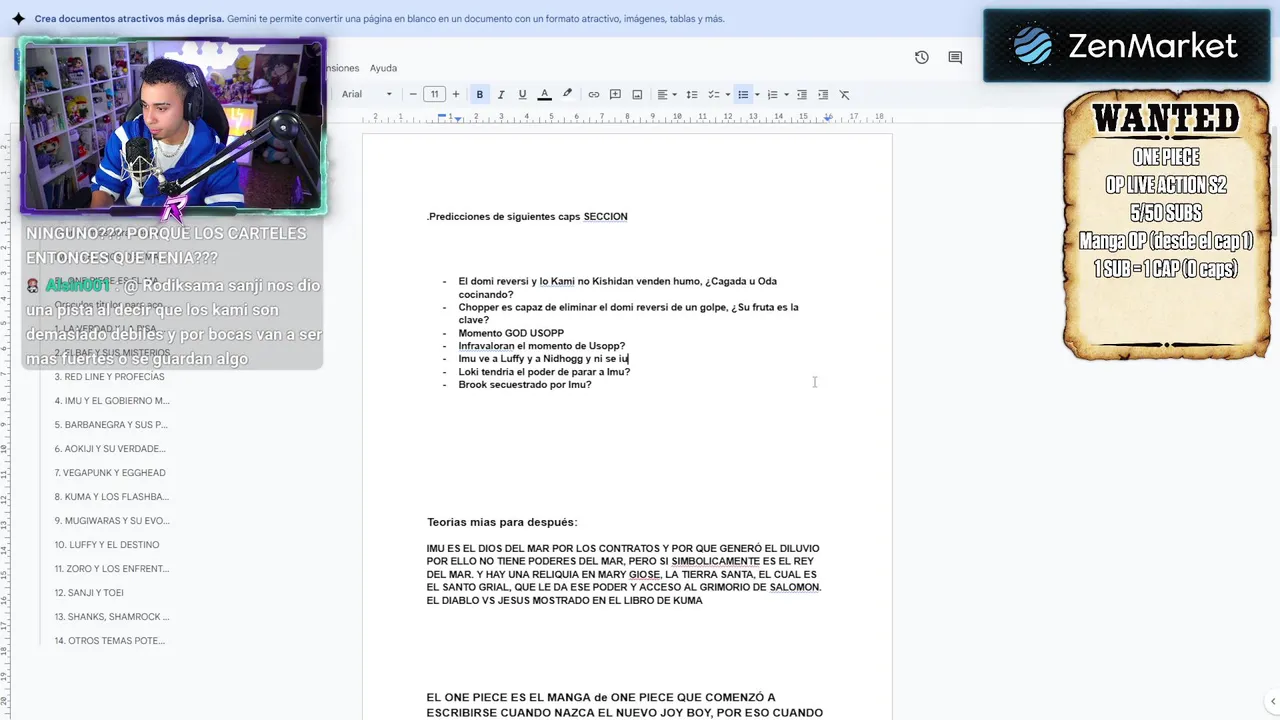Expand the checklist options arrow

tap(727, 94)
